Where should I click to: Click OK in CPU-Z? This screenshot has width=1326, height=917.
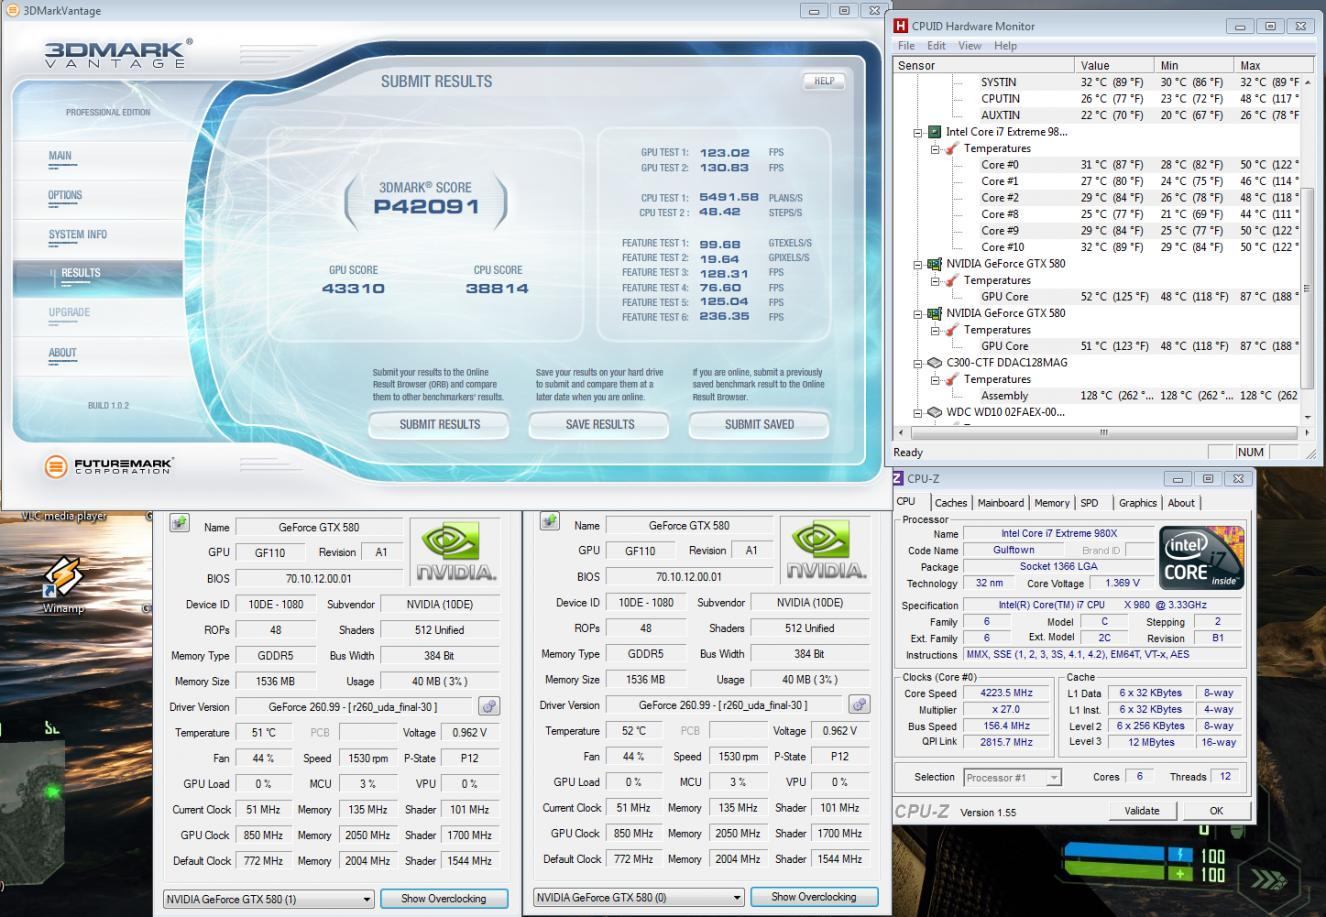[1216, 811]
